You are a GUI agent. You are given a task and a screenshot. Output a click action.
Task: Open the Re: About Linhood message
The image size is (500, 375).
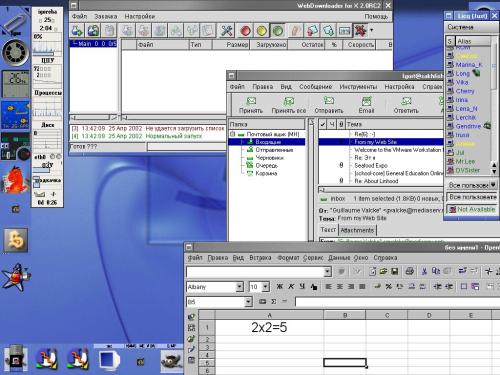376,181
